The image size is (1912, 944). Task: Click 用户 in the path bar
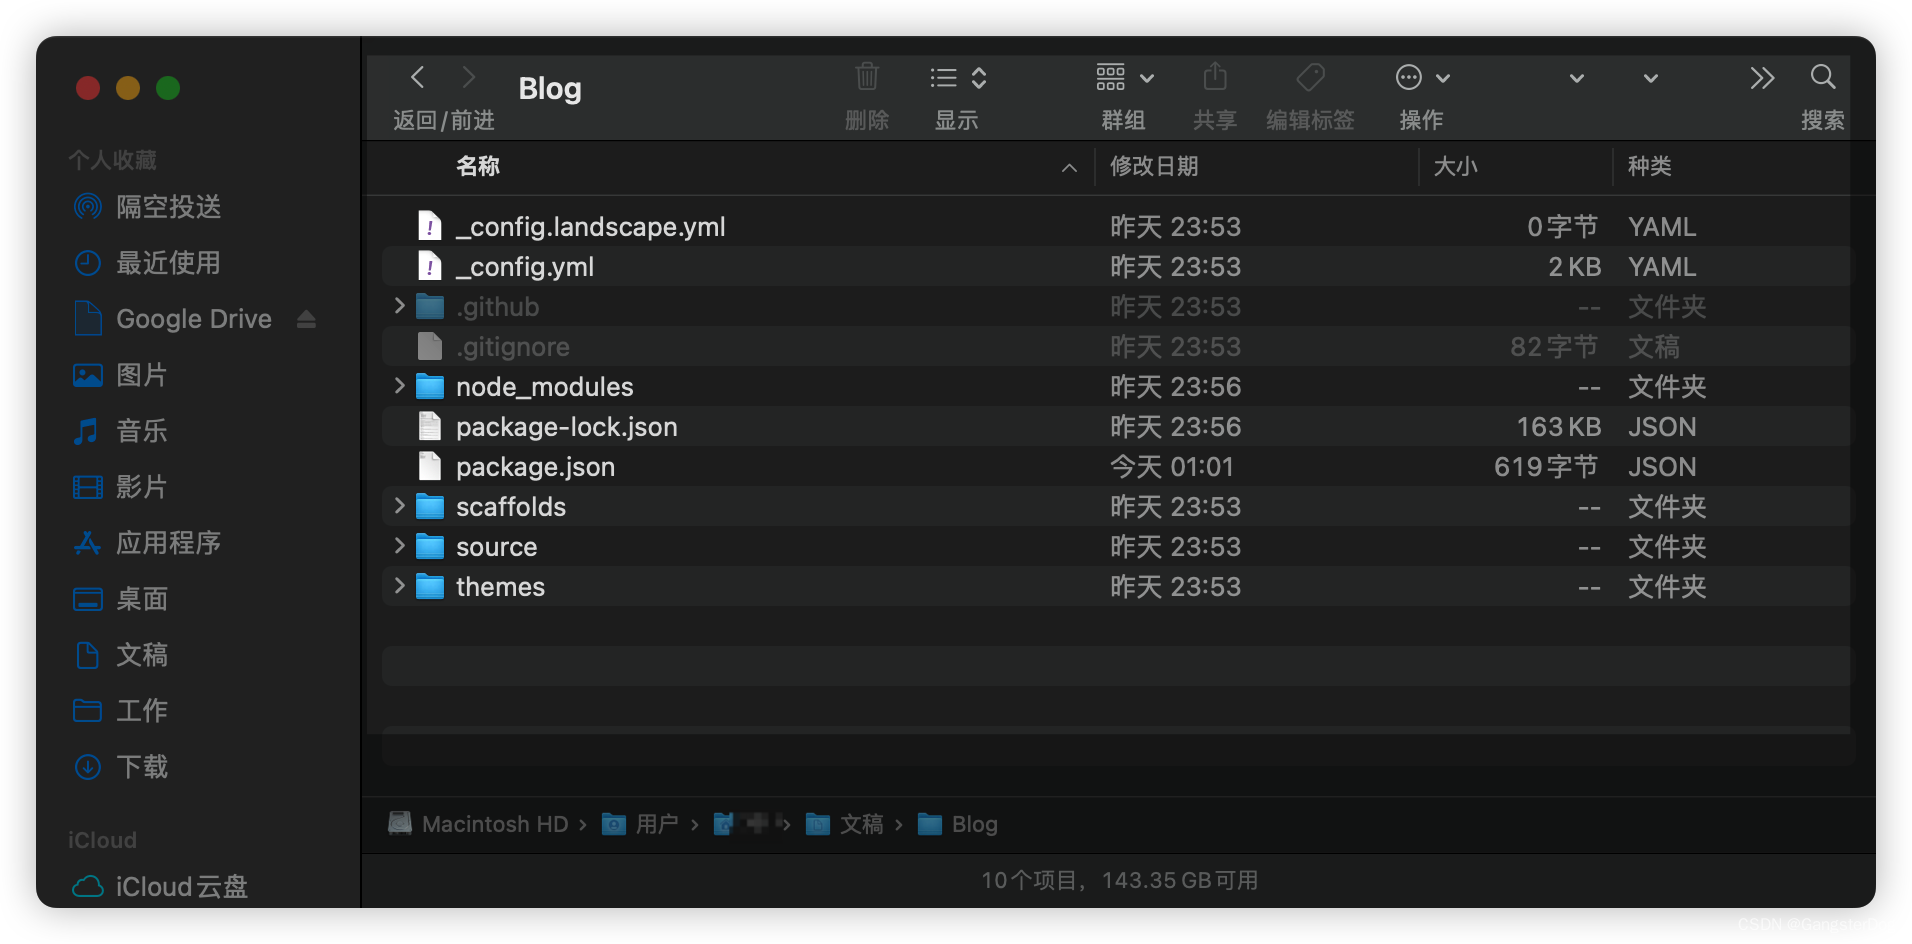pos(640,824)
